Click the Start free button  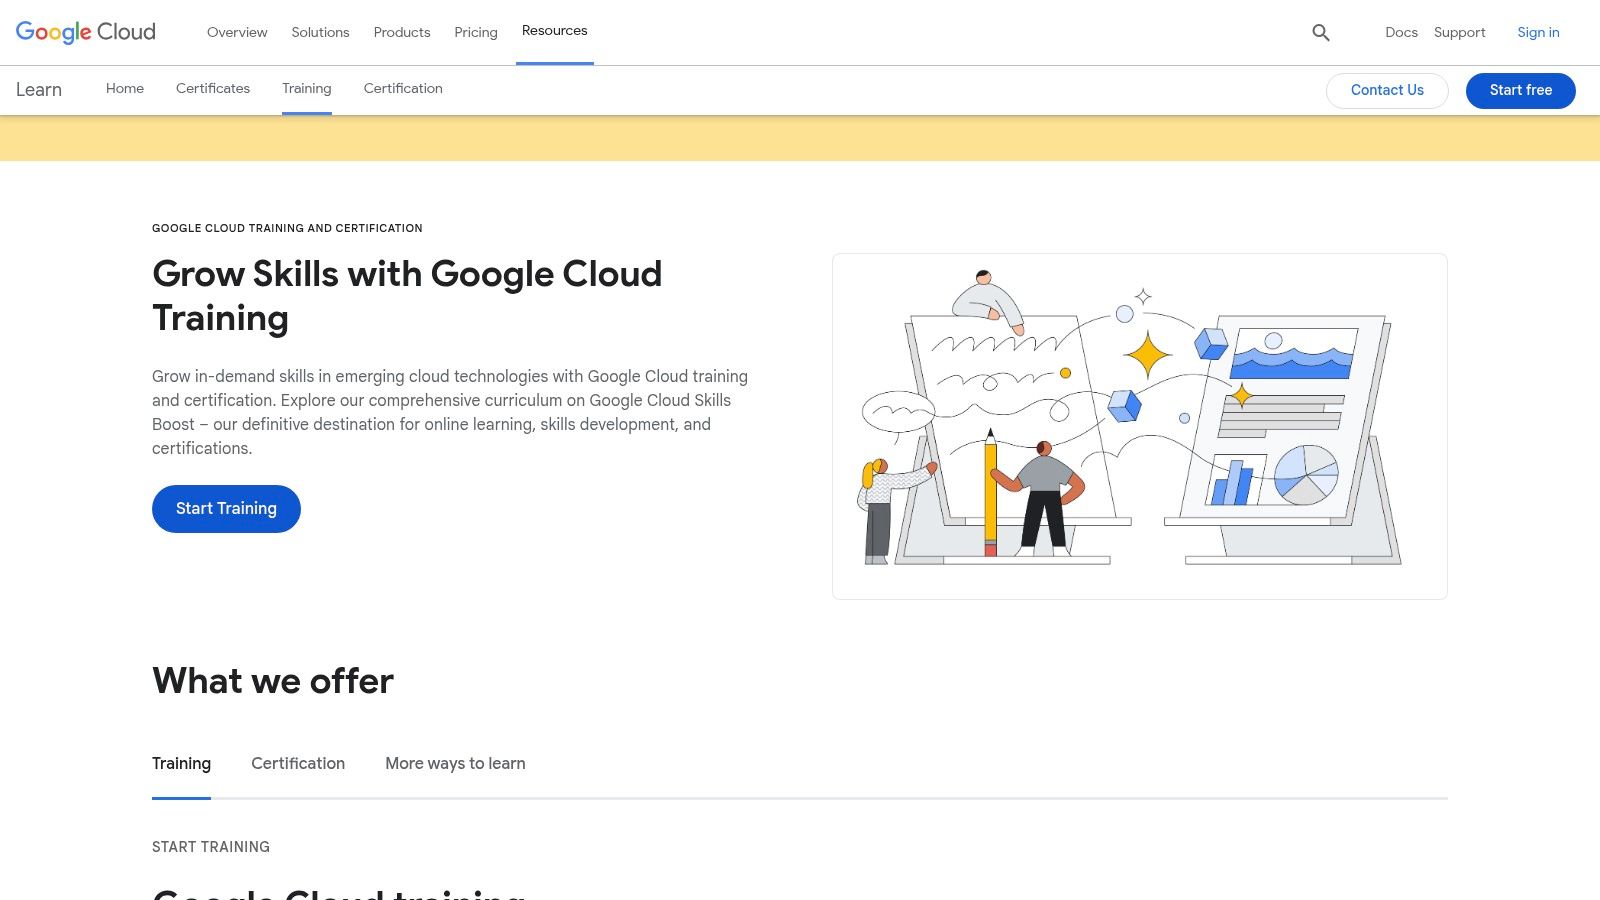[1520, 90]
